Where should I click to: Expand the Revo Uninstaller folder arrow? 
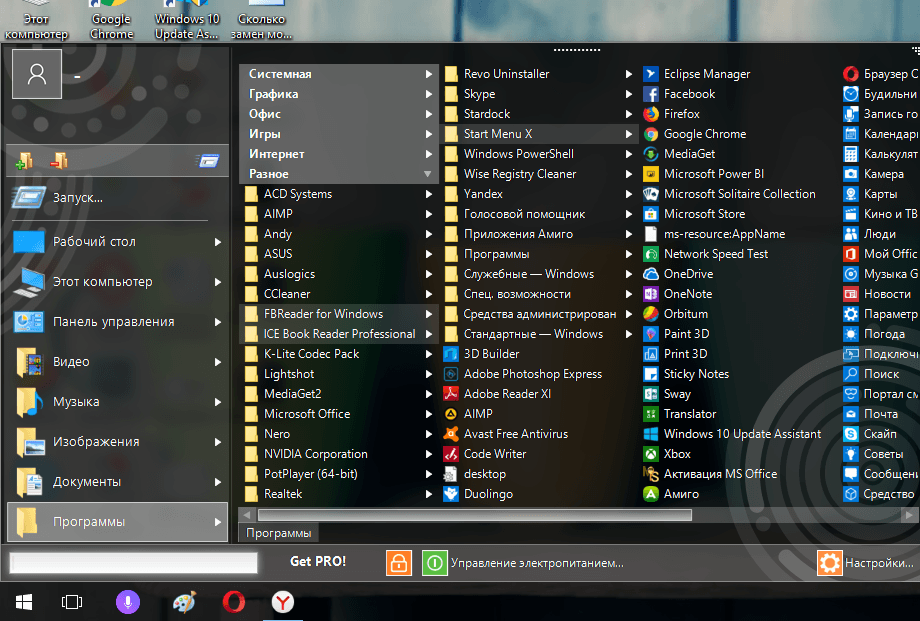pyautogui.click(x=628, y=74)
